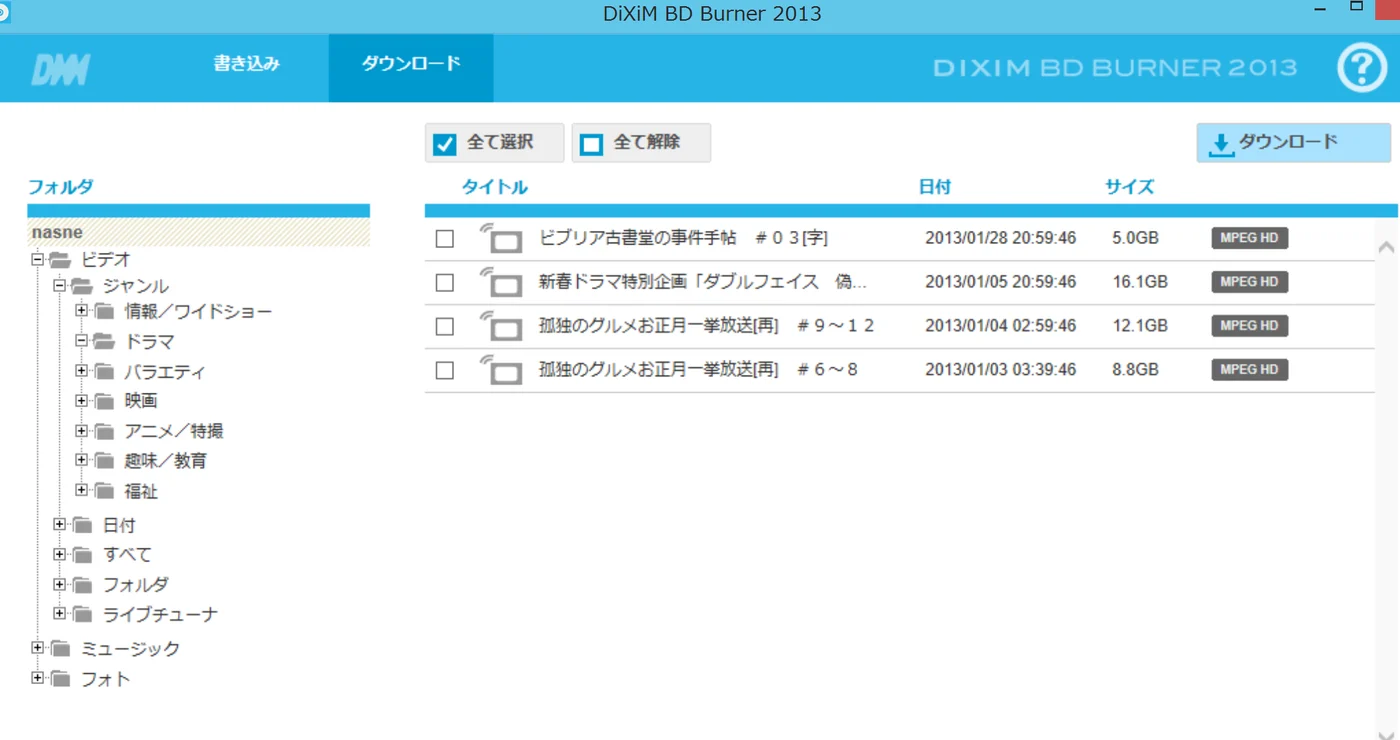1400x740 pixels.
Task: Click the device icon beside ビブリア古書堂の事件手帖
Action: [x=501, y=239]
